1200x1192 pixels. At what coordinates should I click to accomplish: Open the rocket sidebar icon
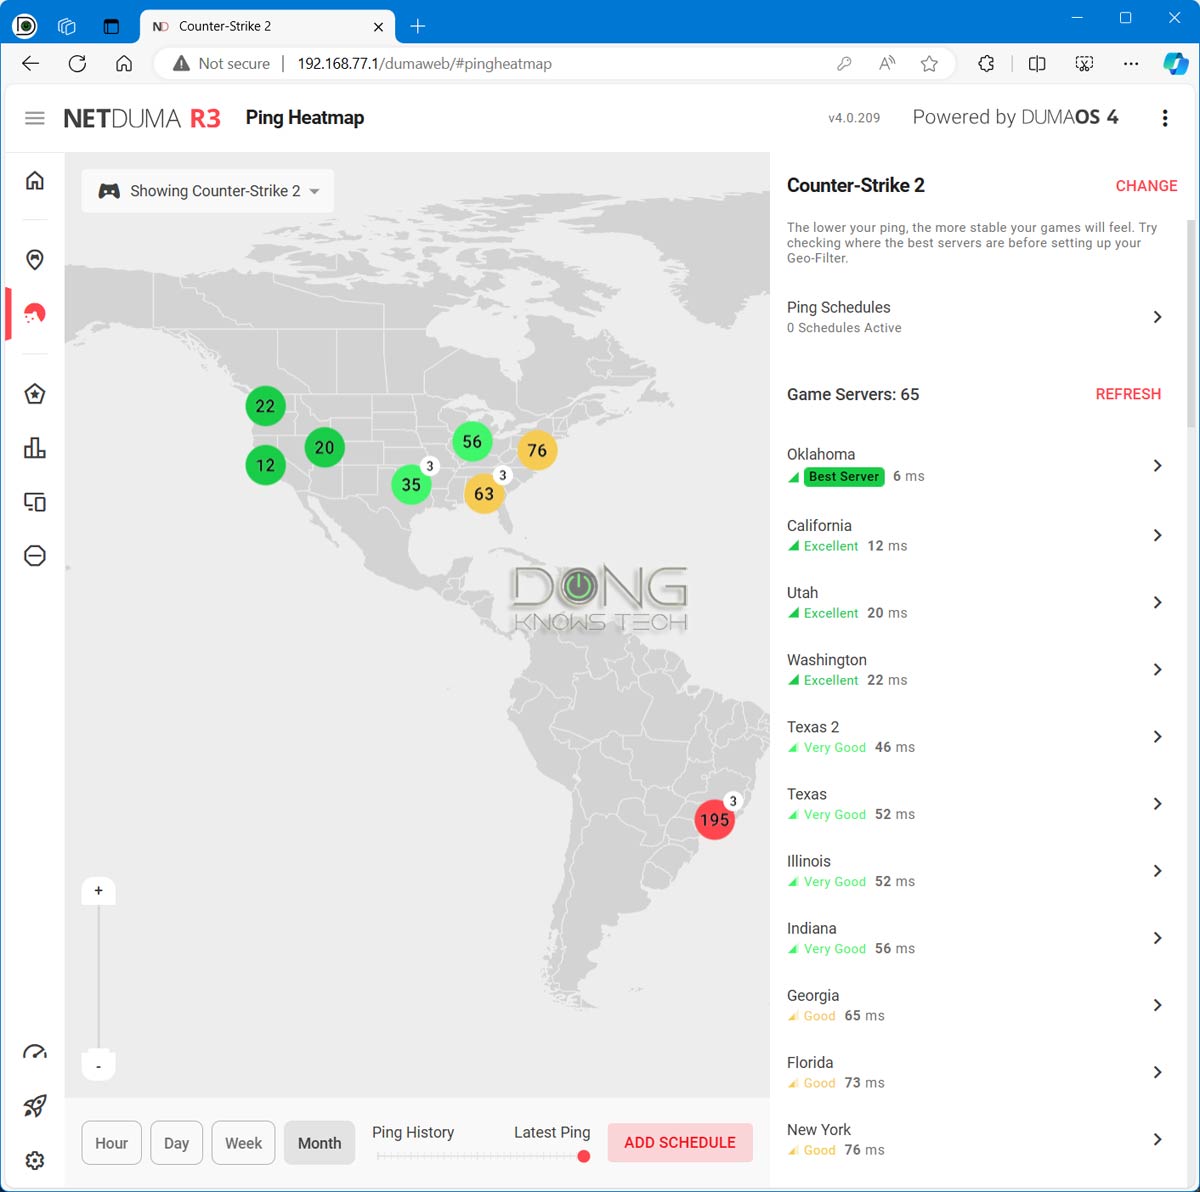click(x=35, y=1106)
